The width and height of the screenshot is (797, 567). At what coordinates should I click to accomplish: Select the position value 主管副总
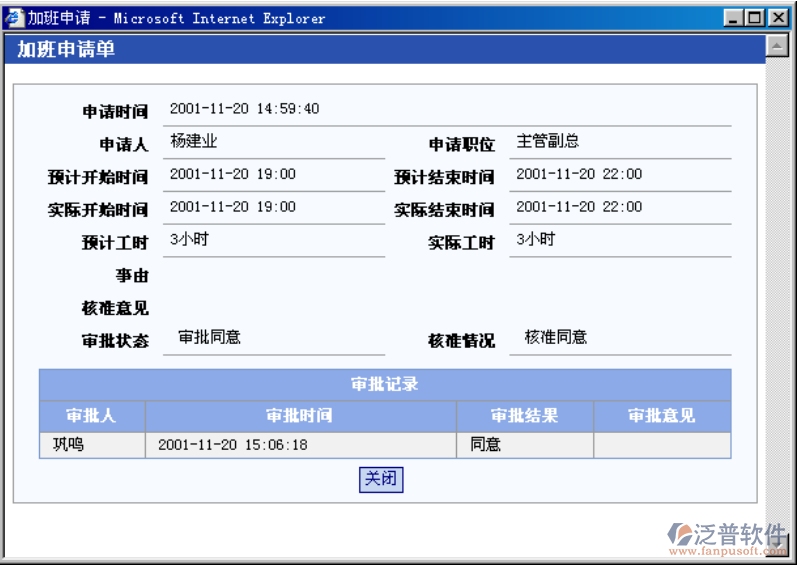(x=548, y=141)
